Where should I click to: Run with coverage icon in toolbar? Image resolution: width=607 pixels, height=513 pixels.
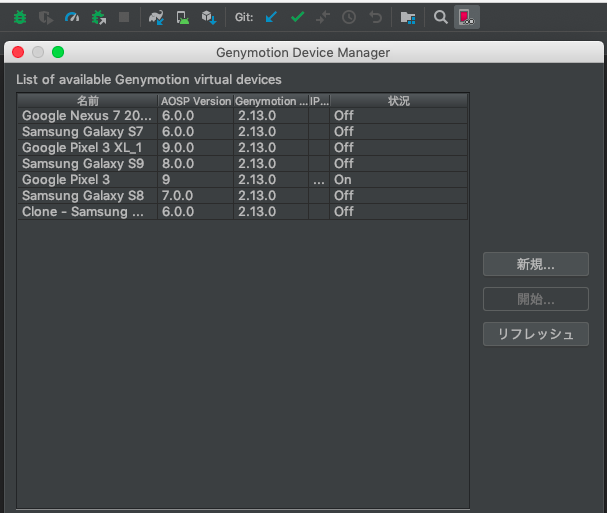46,17
